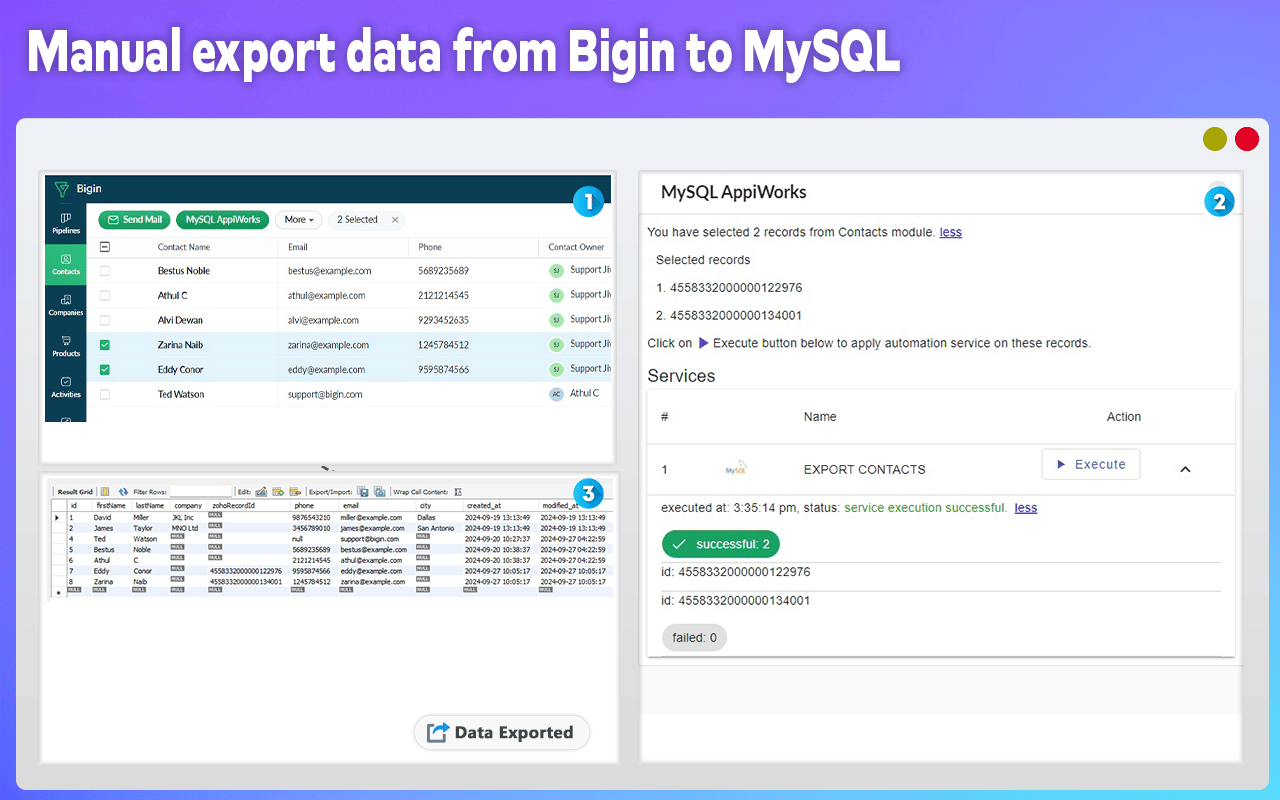
Task: Click the refresh icon in Result Grid toolbar
Action: (x=123, y=492)
